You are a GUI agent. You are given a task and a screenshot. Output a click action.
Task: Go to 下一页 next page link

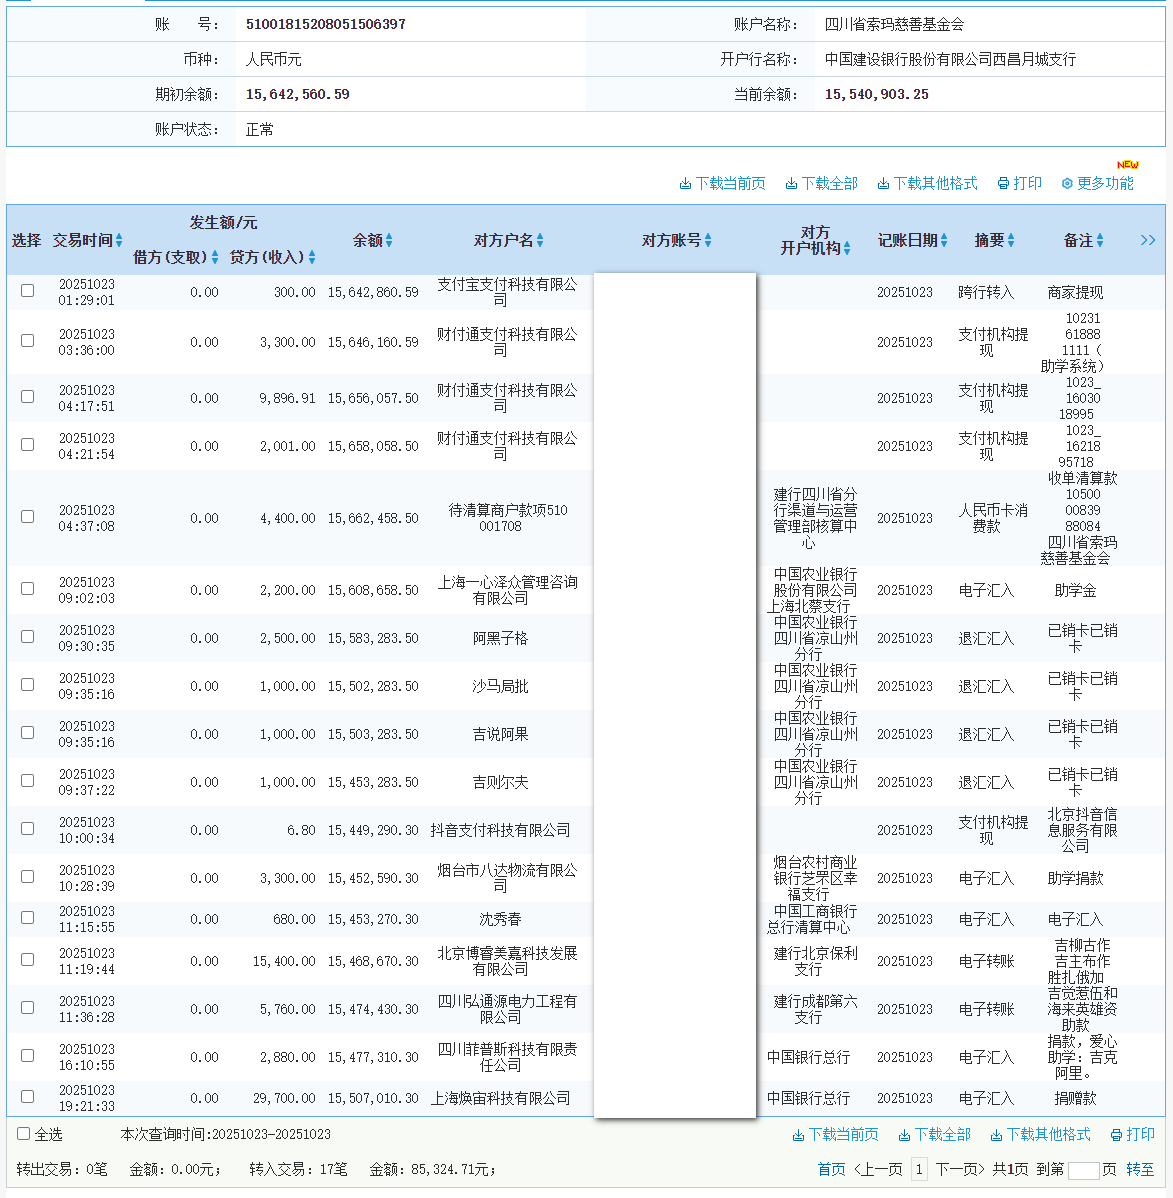960,1169
